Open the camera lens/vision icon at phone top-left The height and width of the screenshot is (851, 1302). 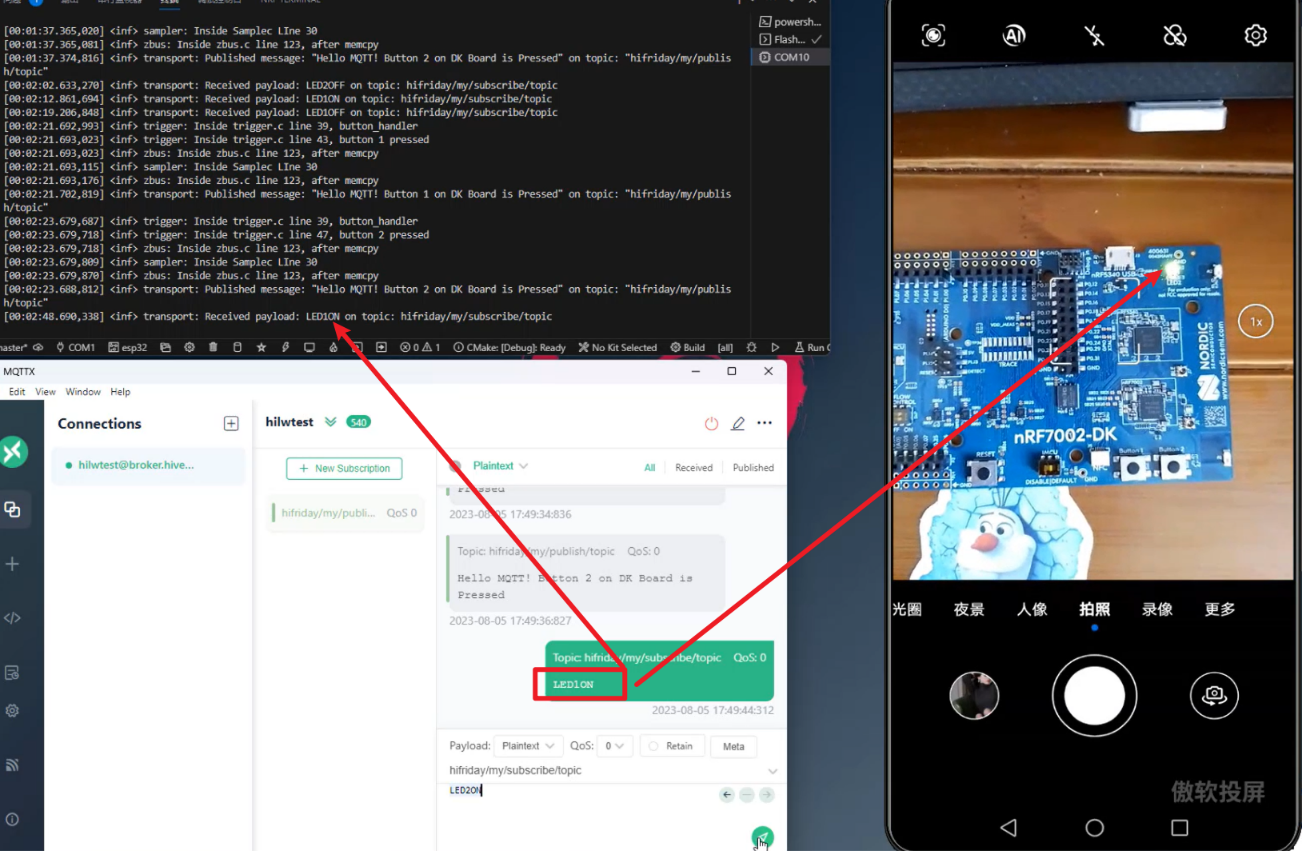point(934,36)
